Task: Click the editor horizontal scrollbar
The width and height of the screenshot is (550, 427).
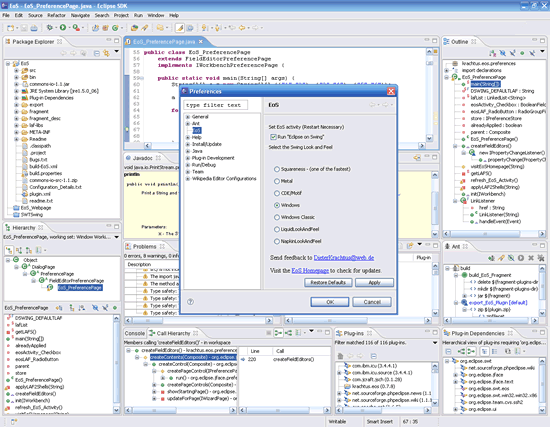Action: [284, 146]
